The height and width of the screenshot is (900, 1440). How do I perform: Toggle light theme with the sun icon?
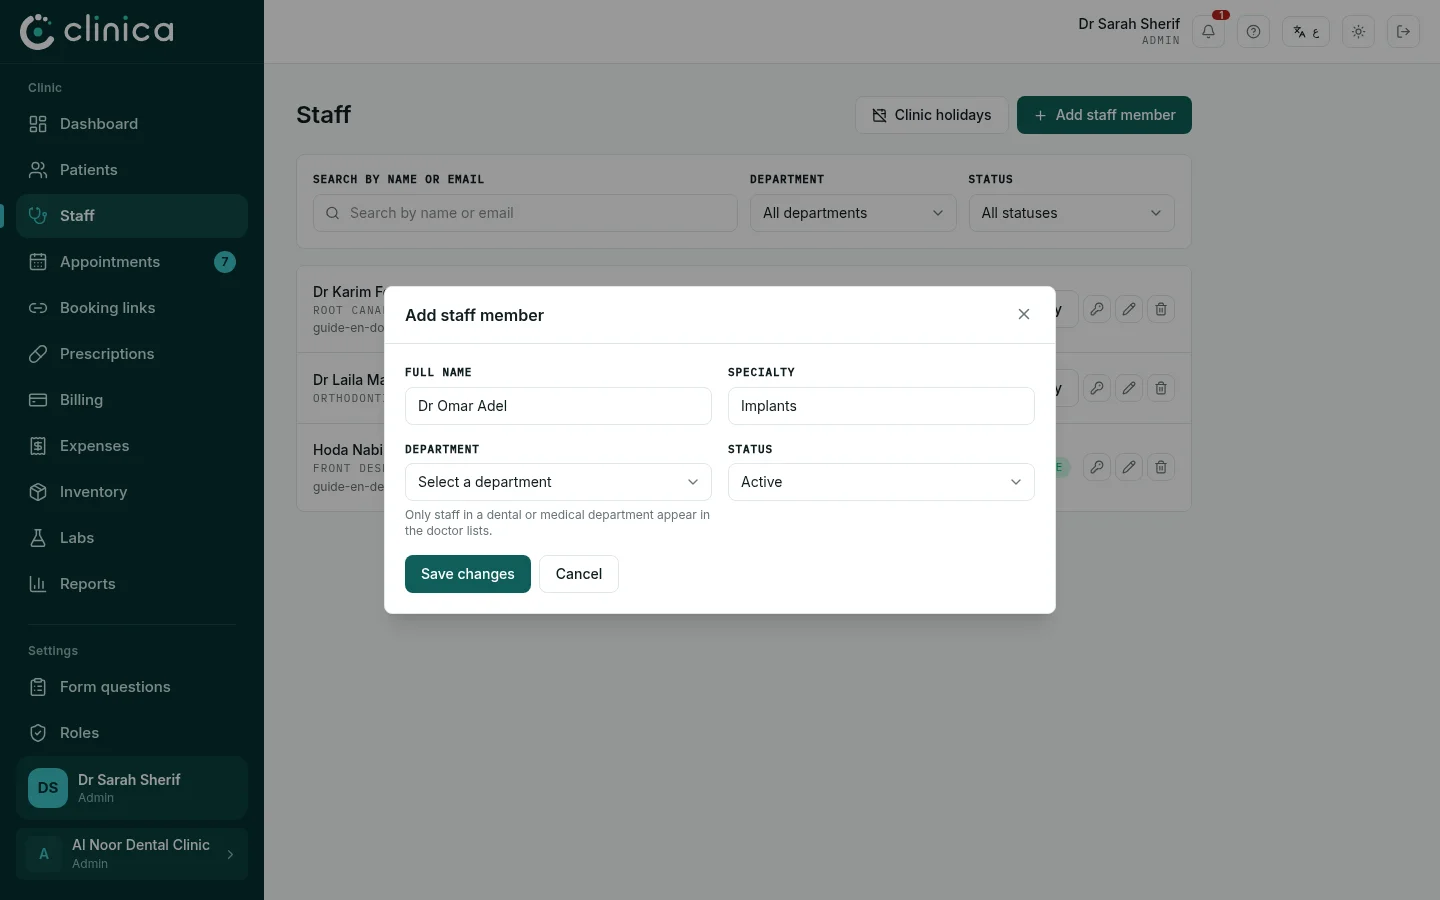(x=1358, y=32)
